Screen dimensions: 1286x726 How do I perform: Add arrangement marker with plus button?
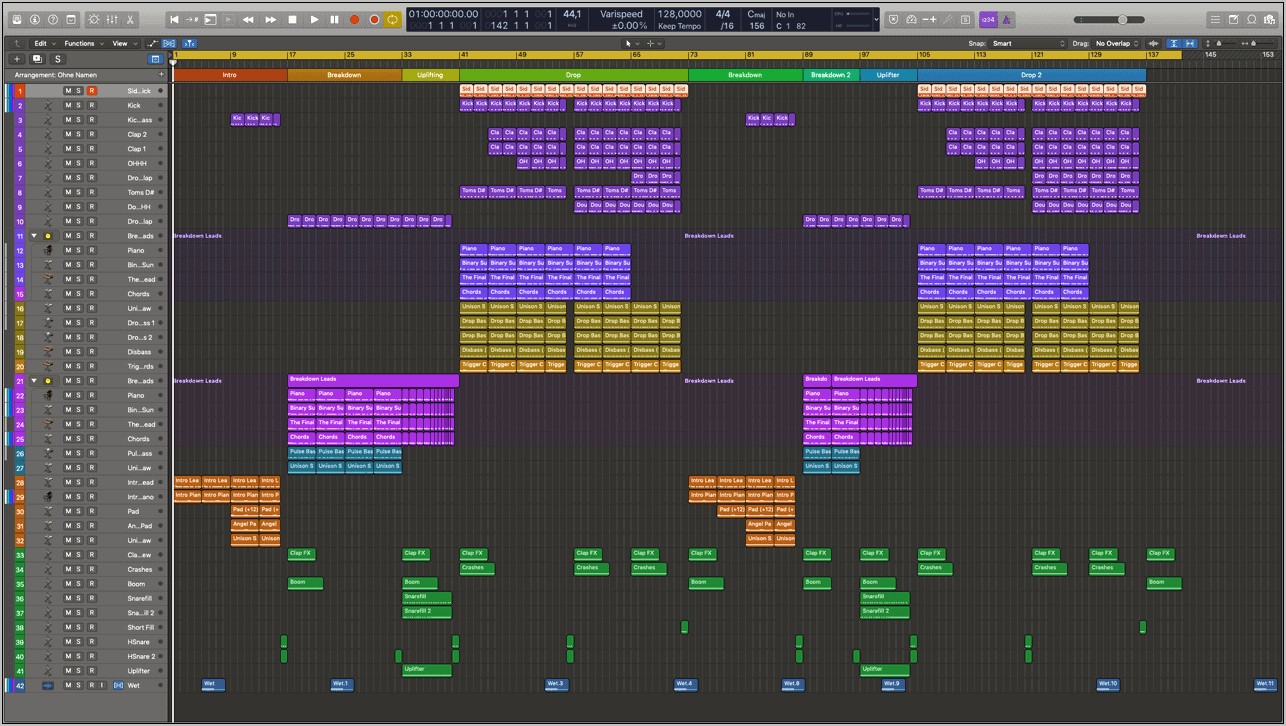(160, 75)
